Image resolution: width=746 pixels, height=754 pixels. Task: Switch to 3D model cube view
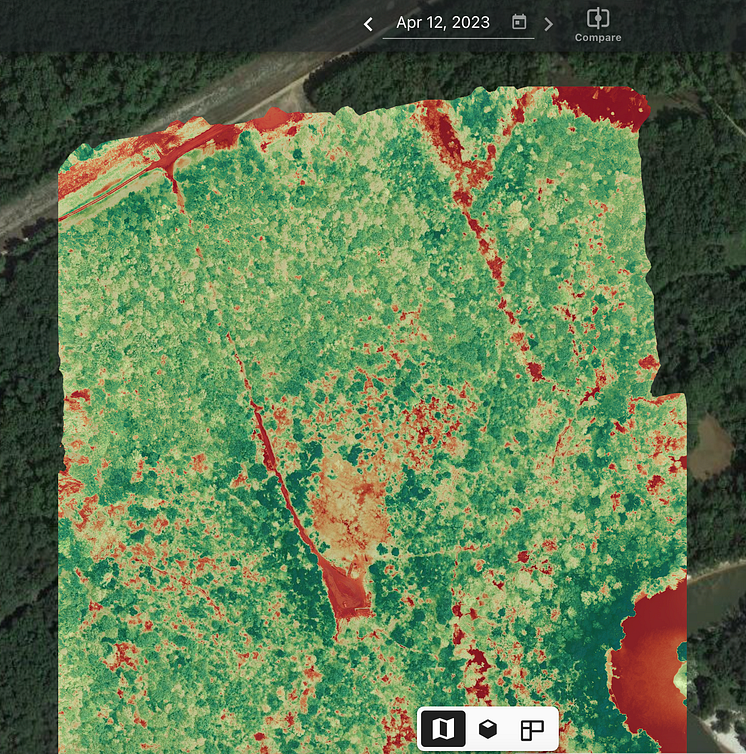[488, 729]
